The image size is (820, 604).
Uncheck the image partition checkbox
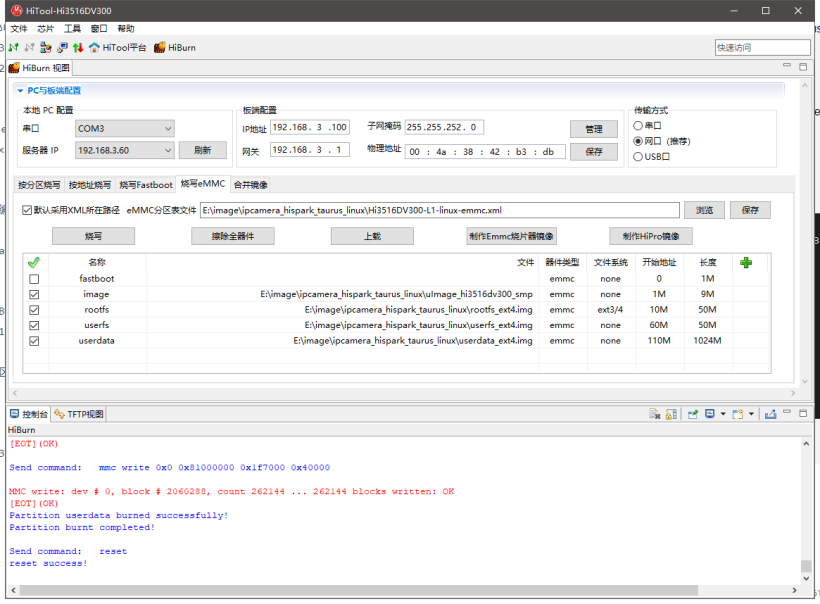pyautogui.click(x=34, y=294)
